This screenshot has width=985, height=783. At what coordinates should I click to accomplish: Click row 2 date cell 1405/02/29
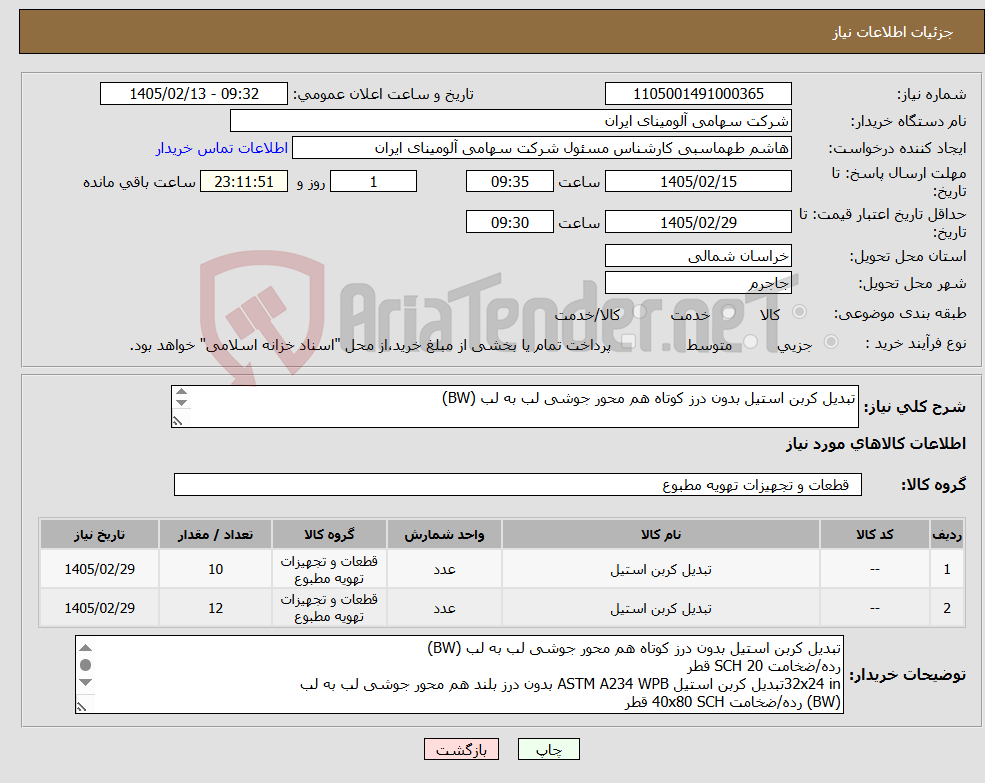[x=99, y=608]
